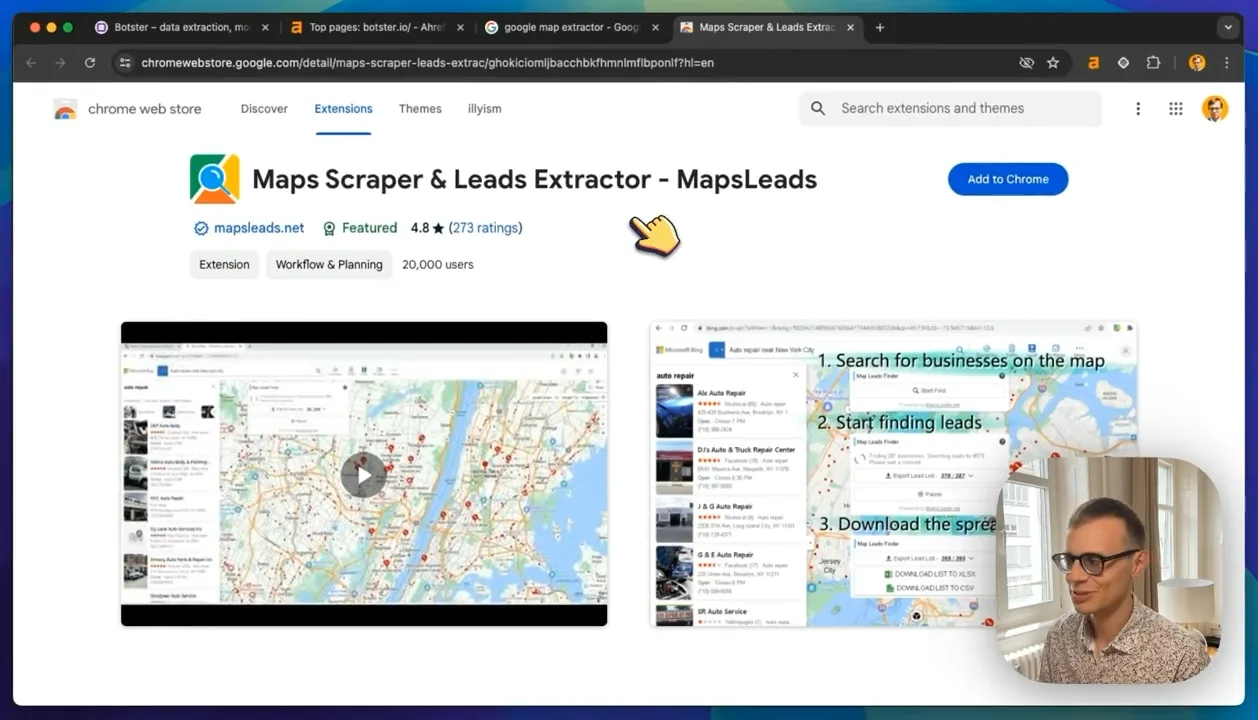Click the search magnifier icon
This screenshot has width=1258, height=720.
[x=818, y=109]
